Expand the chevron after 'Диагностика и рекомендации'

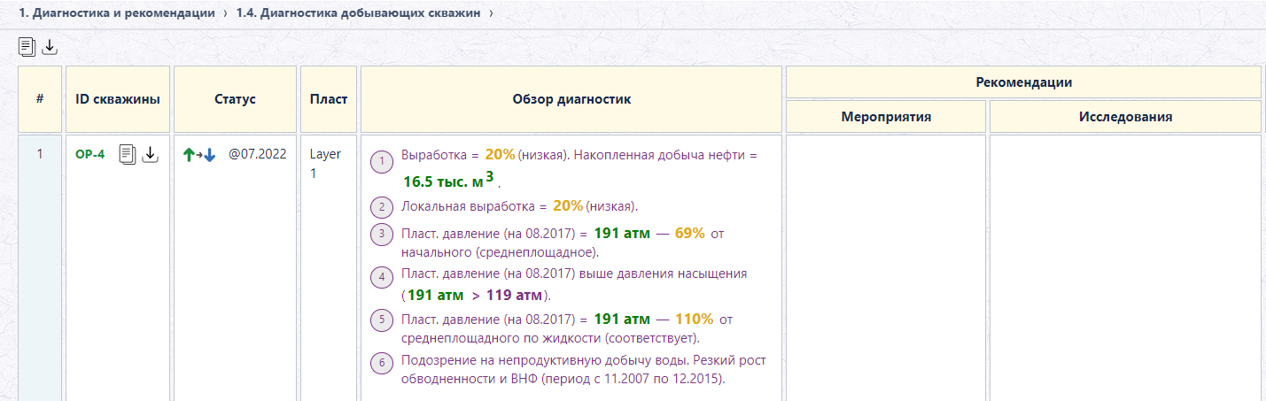(x=225, y=13)
